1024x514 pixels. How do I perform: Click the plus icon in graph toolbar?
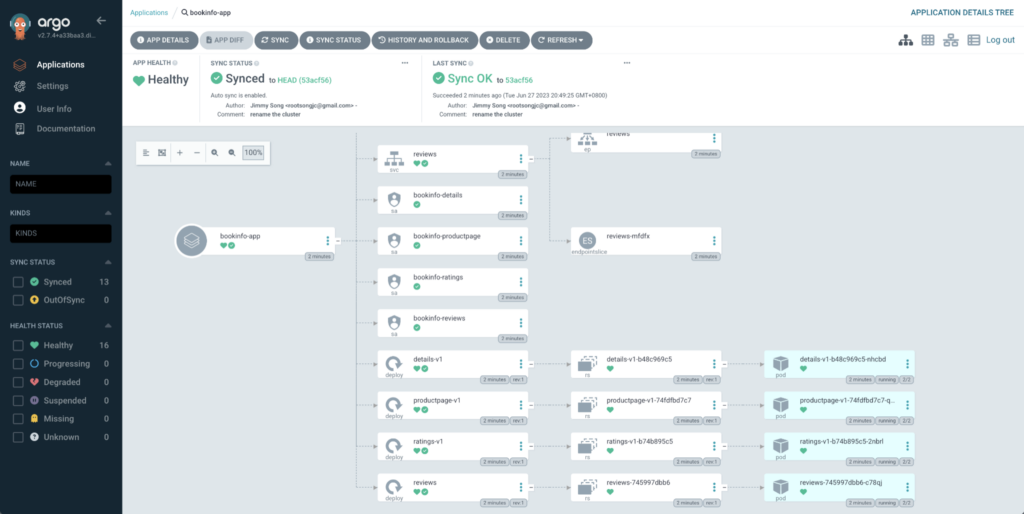click(x=180, y=153)
